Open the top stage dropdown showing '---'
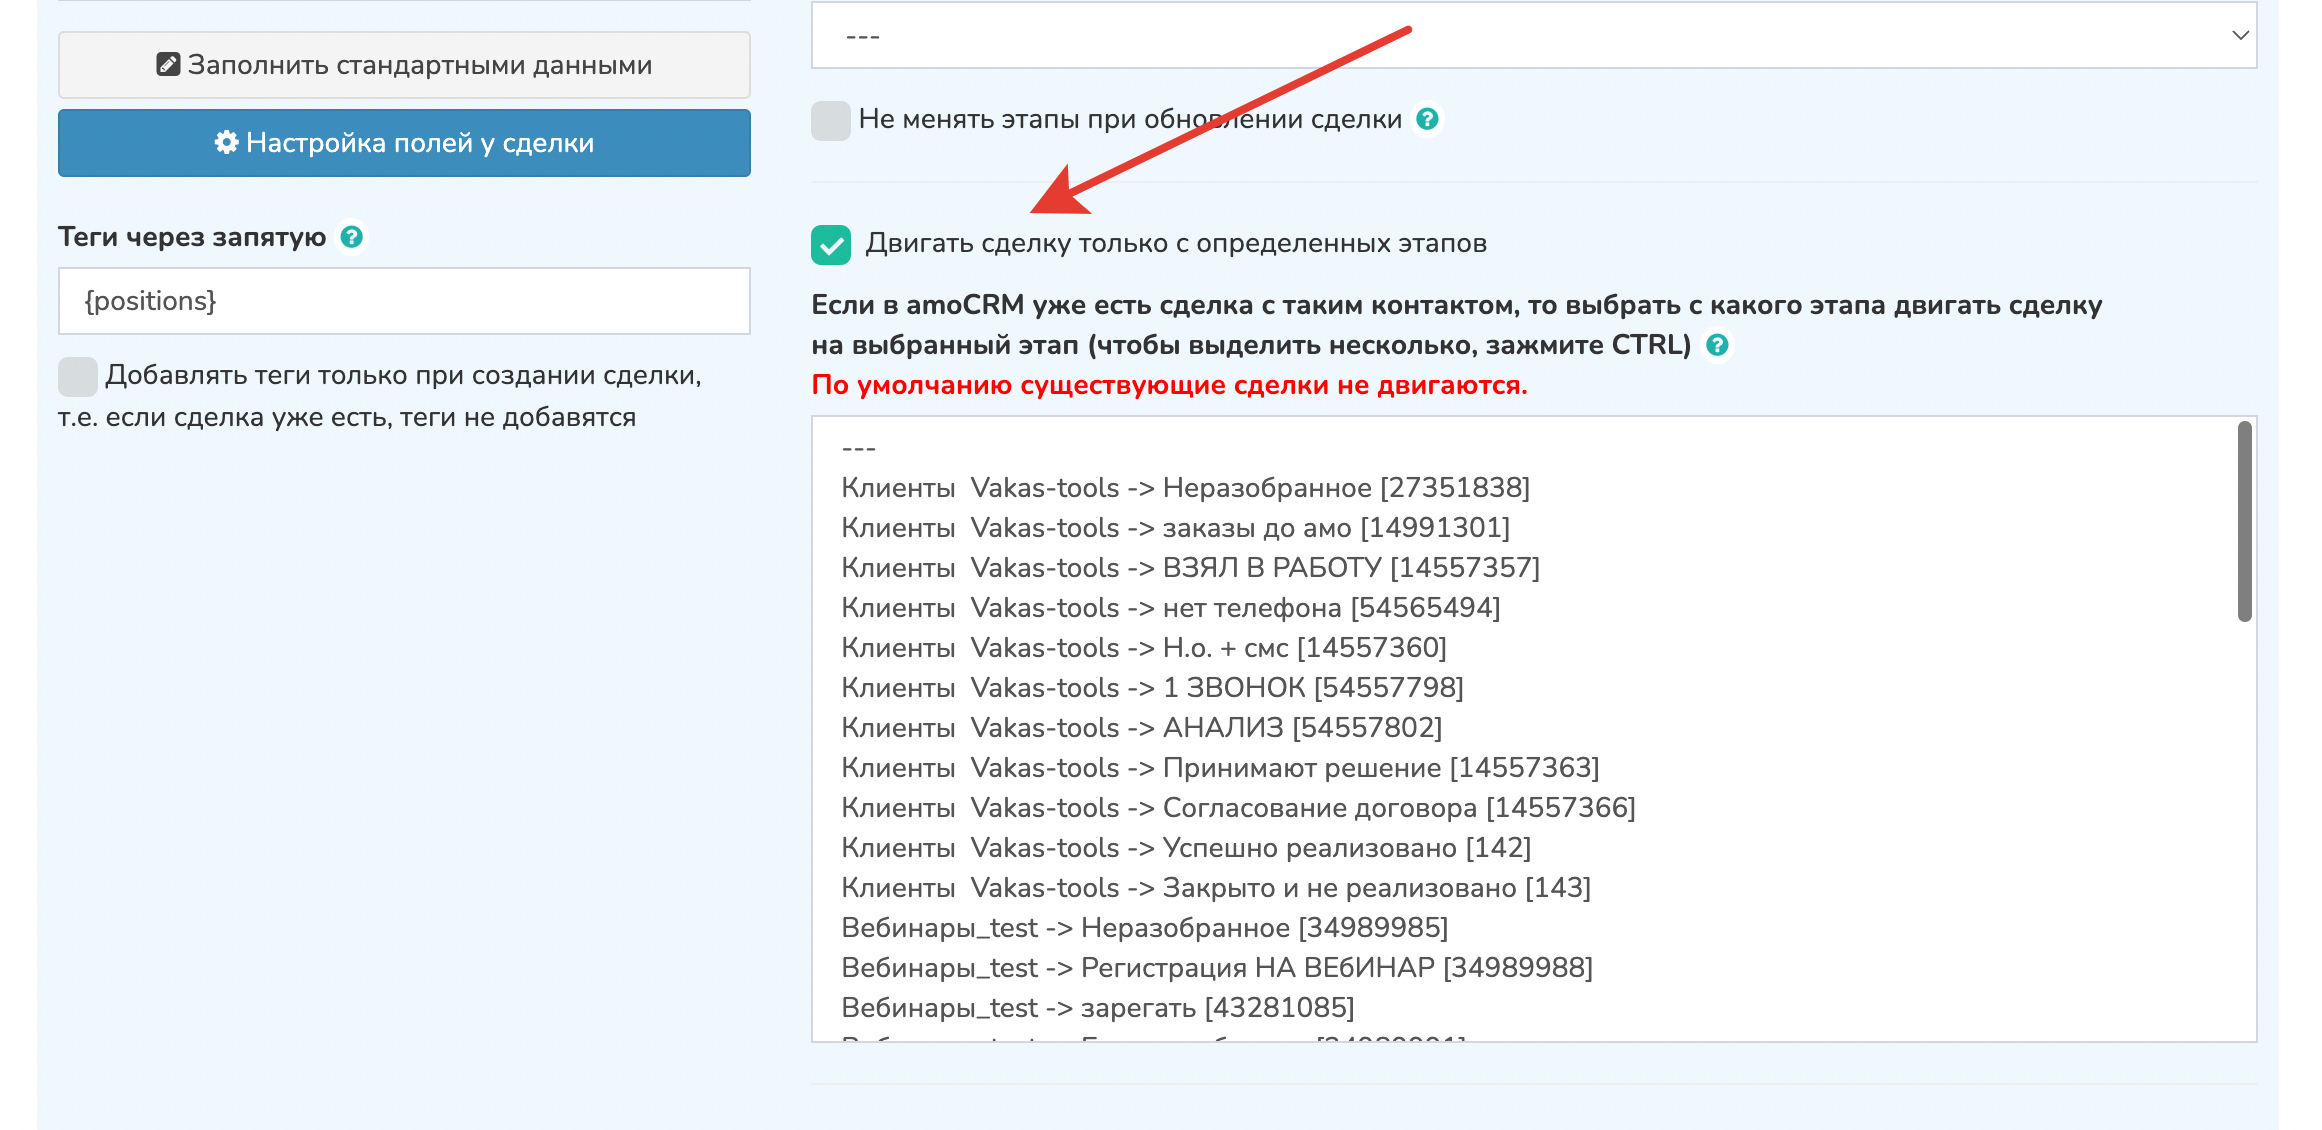 click(1500, 36)
